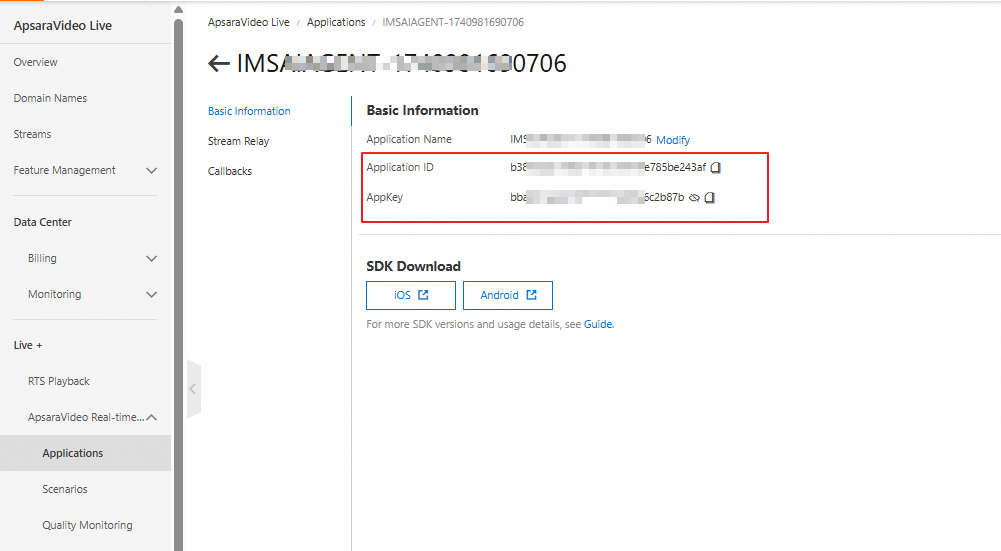Open Scenarios in the sidebar
This screenshot has height=551, width=1001.
click(64, 489)
